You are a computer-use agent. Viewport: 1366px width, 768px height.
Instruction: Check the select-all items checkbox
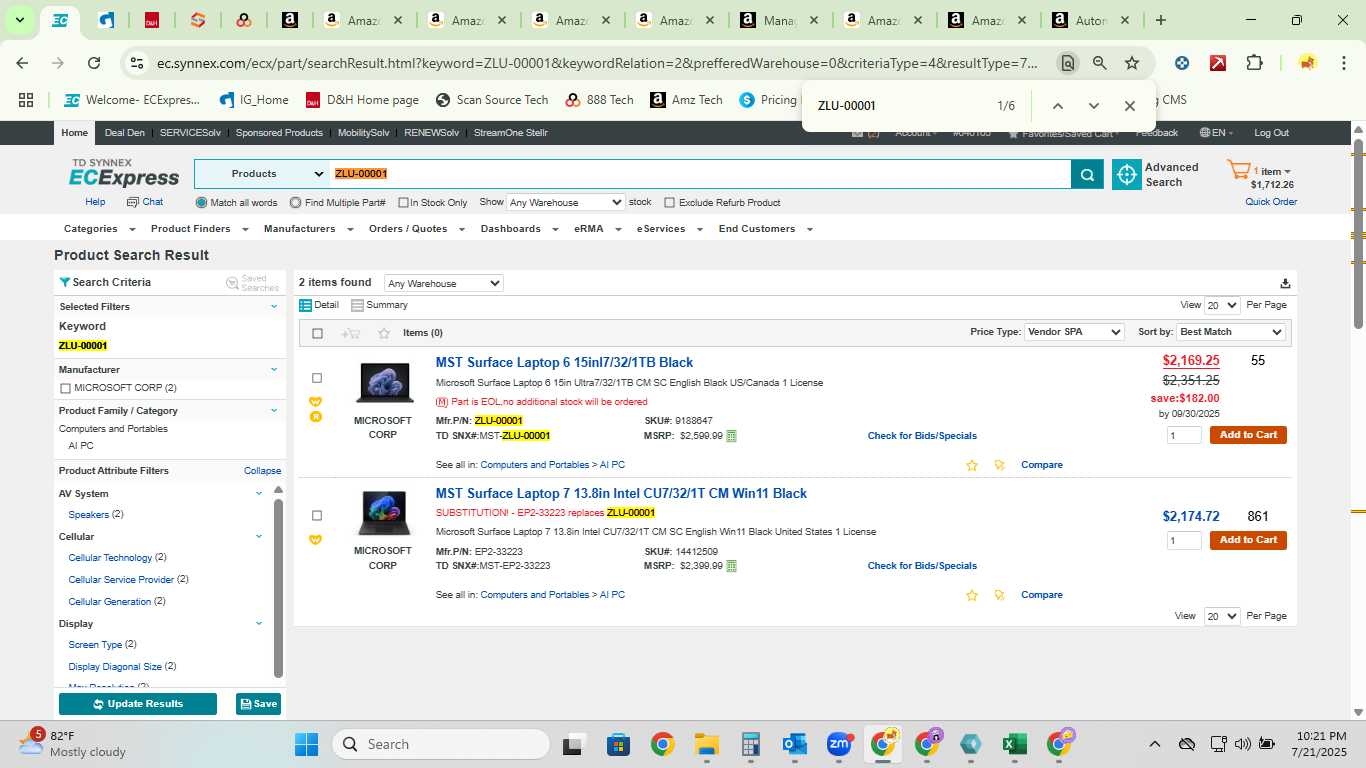point(317,333)
